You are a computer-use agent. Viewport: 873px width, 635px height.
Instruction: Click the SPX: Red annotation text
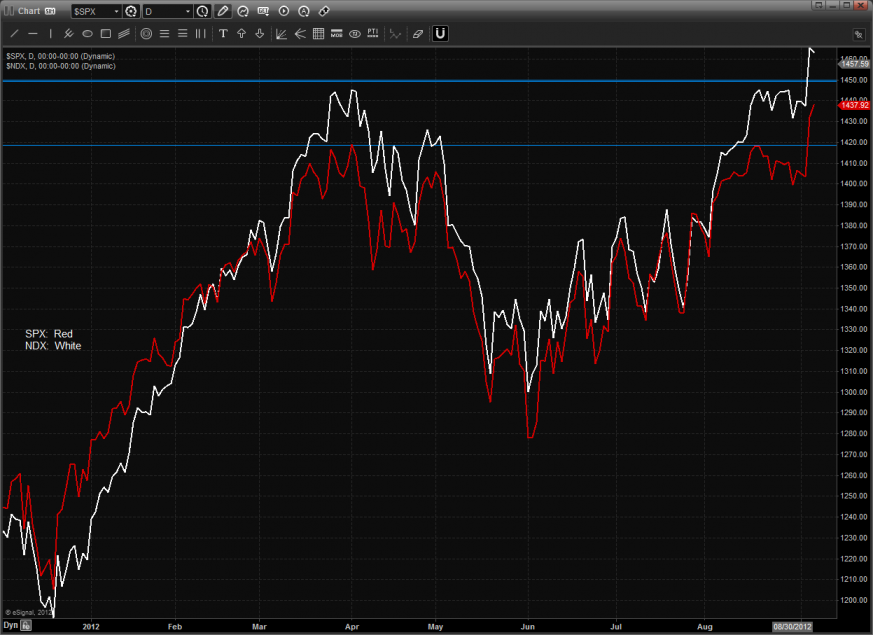(49, 334)
